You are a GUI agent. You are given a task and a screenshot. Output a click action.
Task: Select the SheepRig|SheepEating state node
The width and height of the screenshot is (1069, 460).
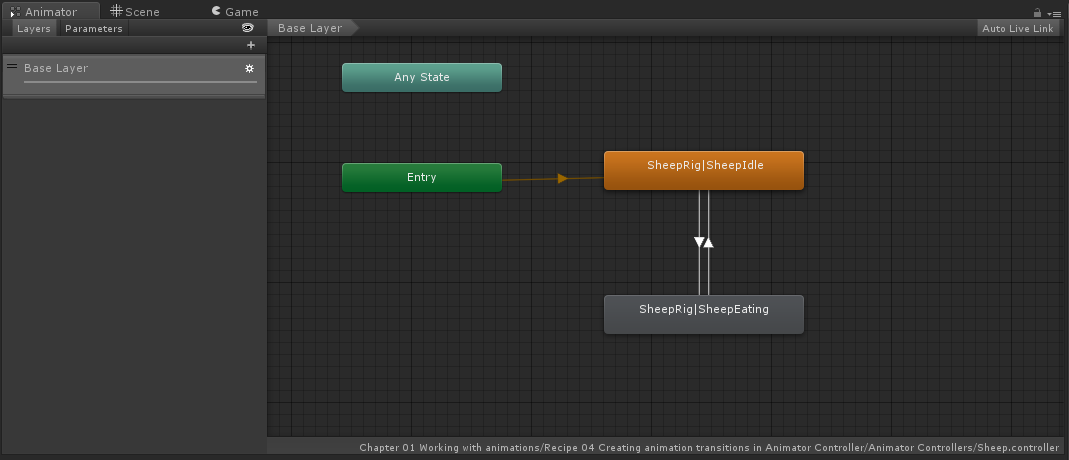[704, 314]
